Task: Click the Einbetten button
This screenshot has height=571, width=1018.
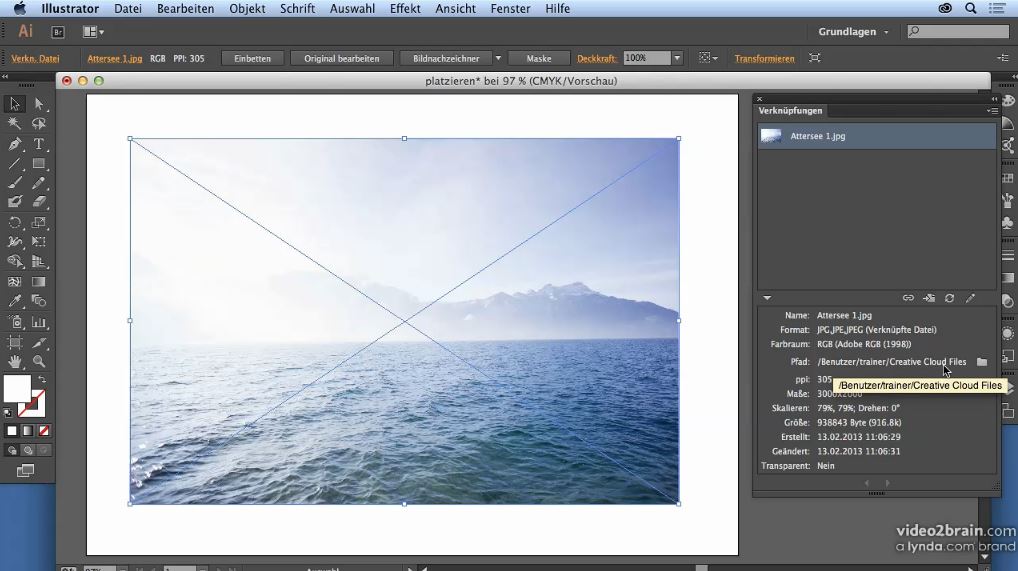Action: (252, 58)
